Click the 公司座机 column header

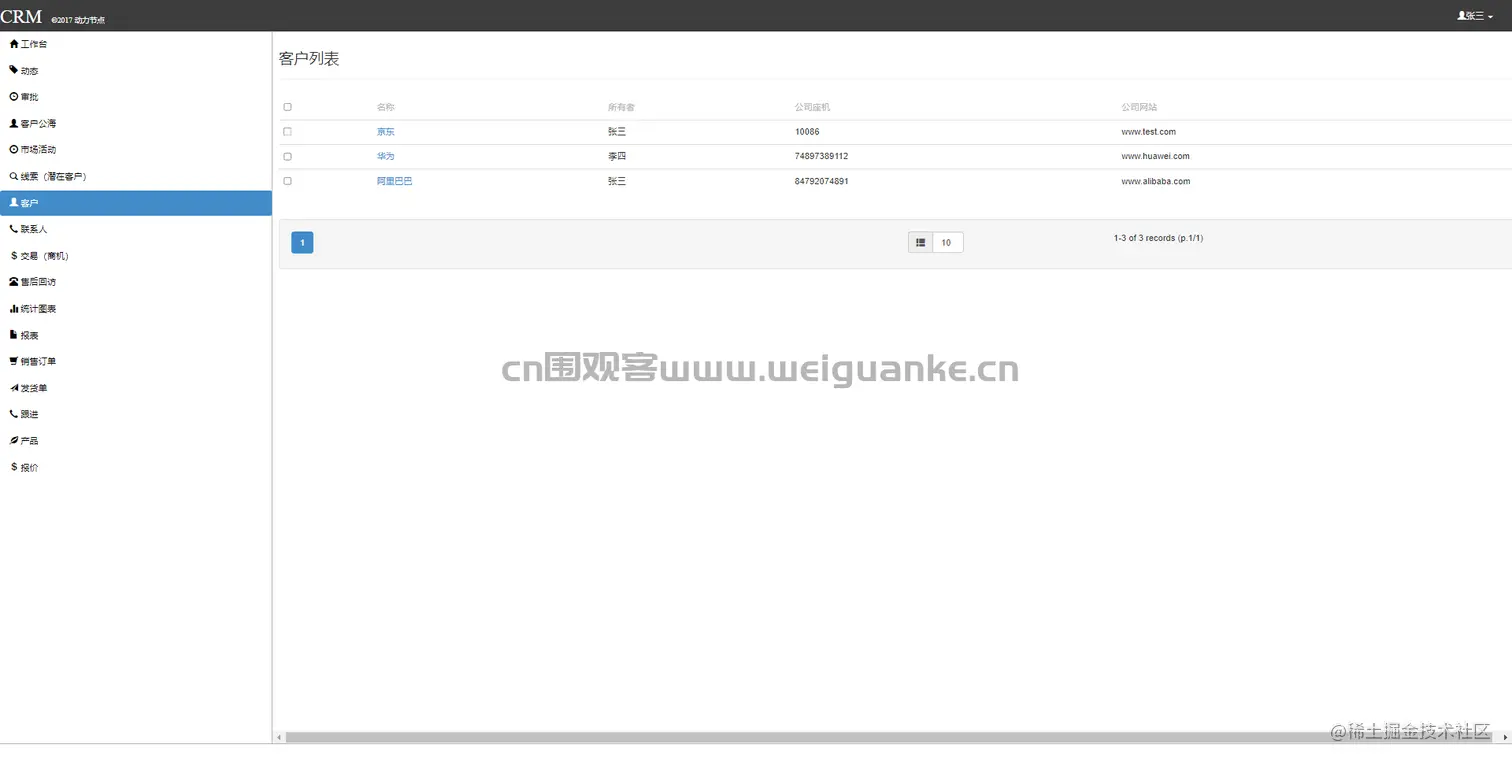(x=812, y=107)
